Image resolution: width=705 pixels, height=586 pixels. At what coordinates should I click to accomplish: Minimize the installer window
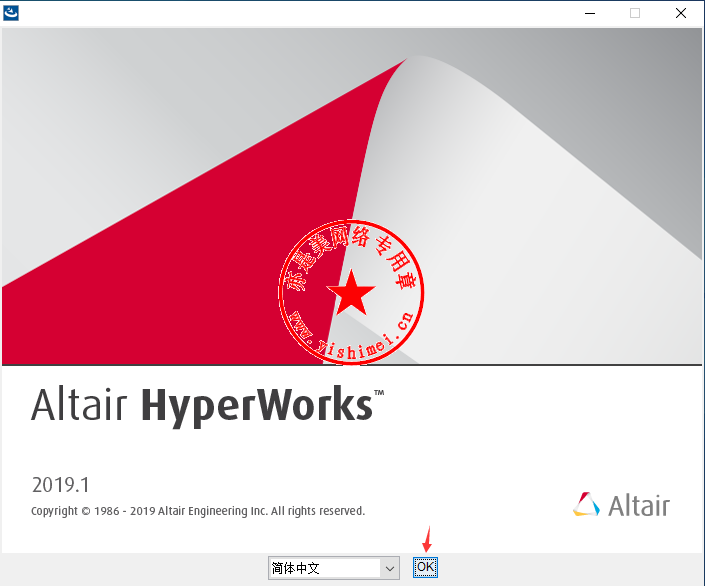pyautogui.click(x=590, y=13)
